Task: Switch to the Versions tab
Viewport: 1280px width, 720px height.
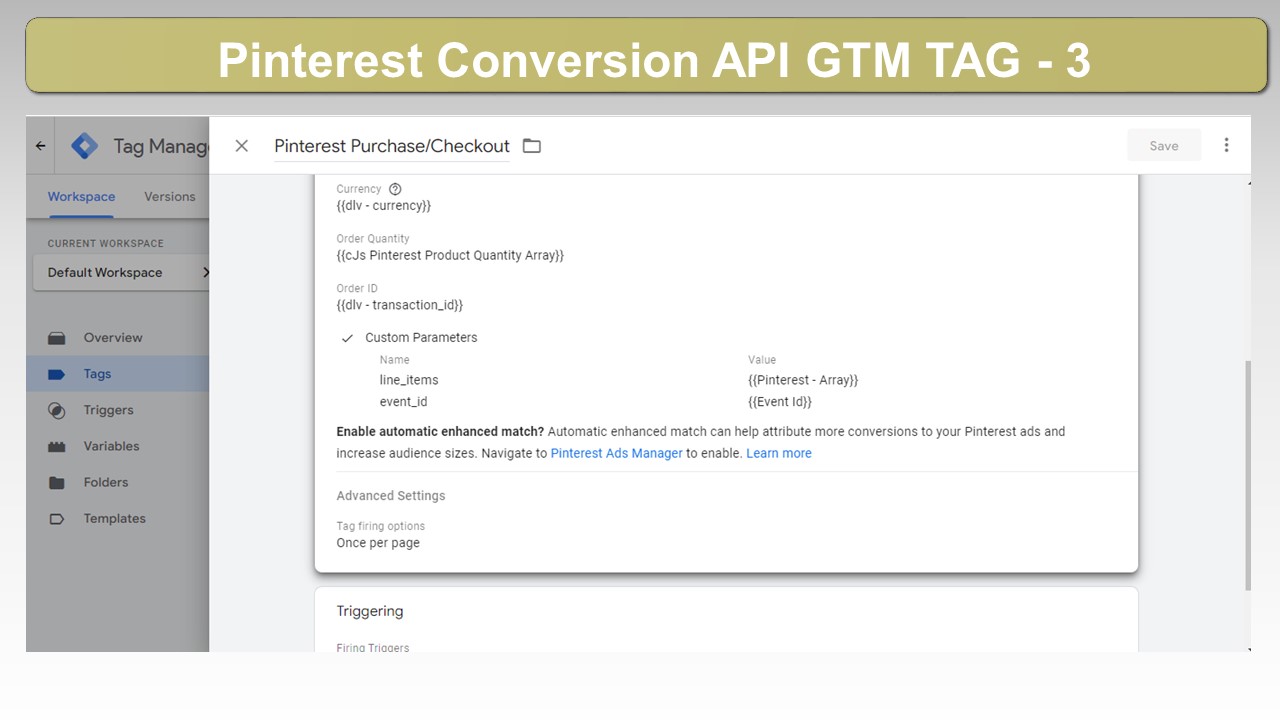Action: coord(170,197)
